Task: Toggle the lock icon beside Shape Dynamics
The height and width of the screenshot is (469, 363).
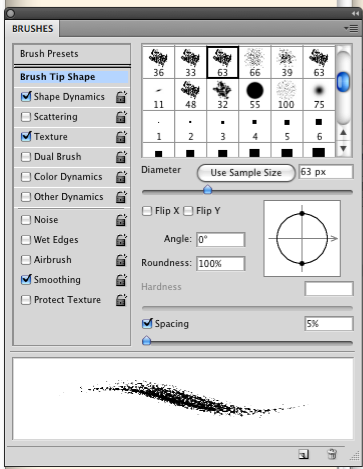Action: click(121, 97)
